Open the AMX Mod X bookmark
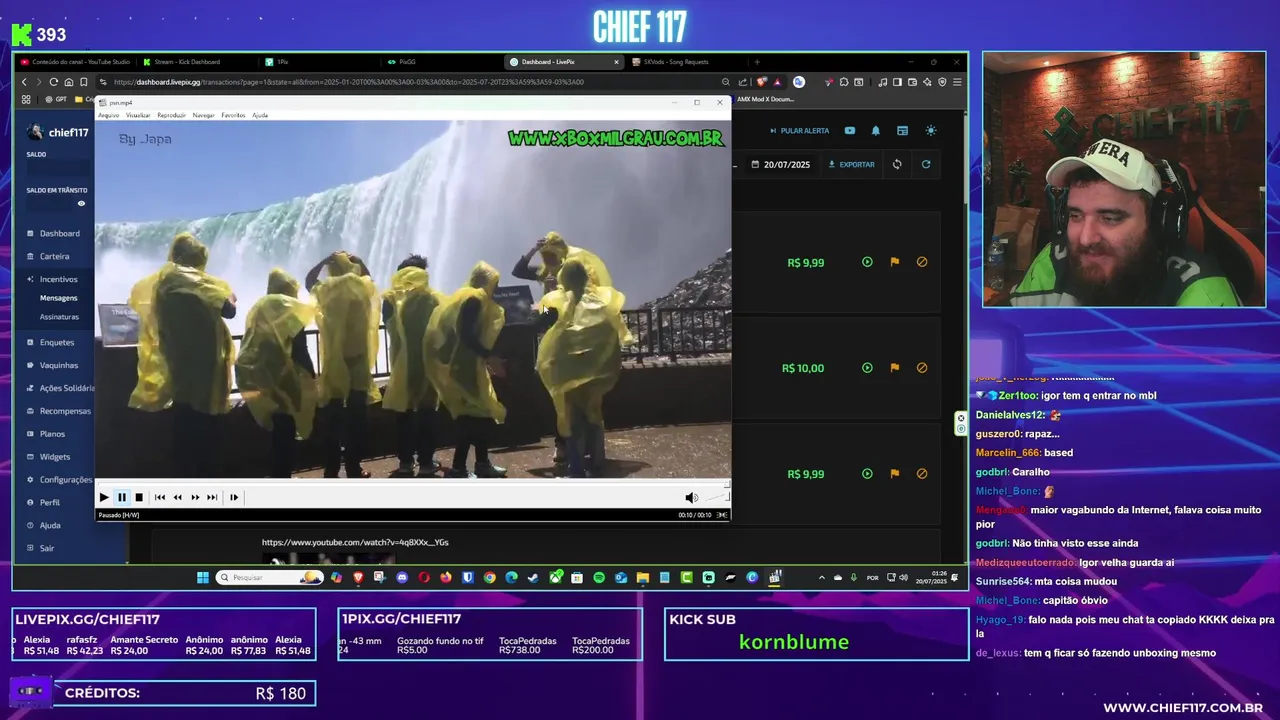Screen dimensions: 1280x720 point(765,99)
